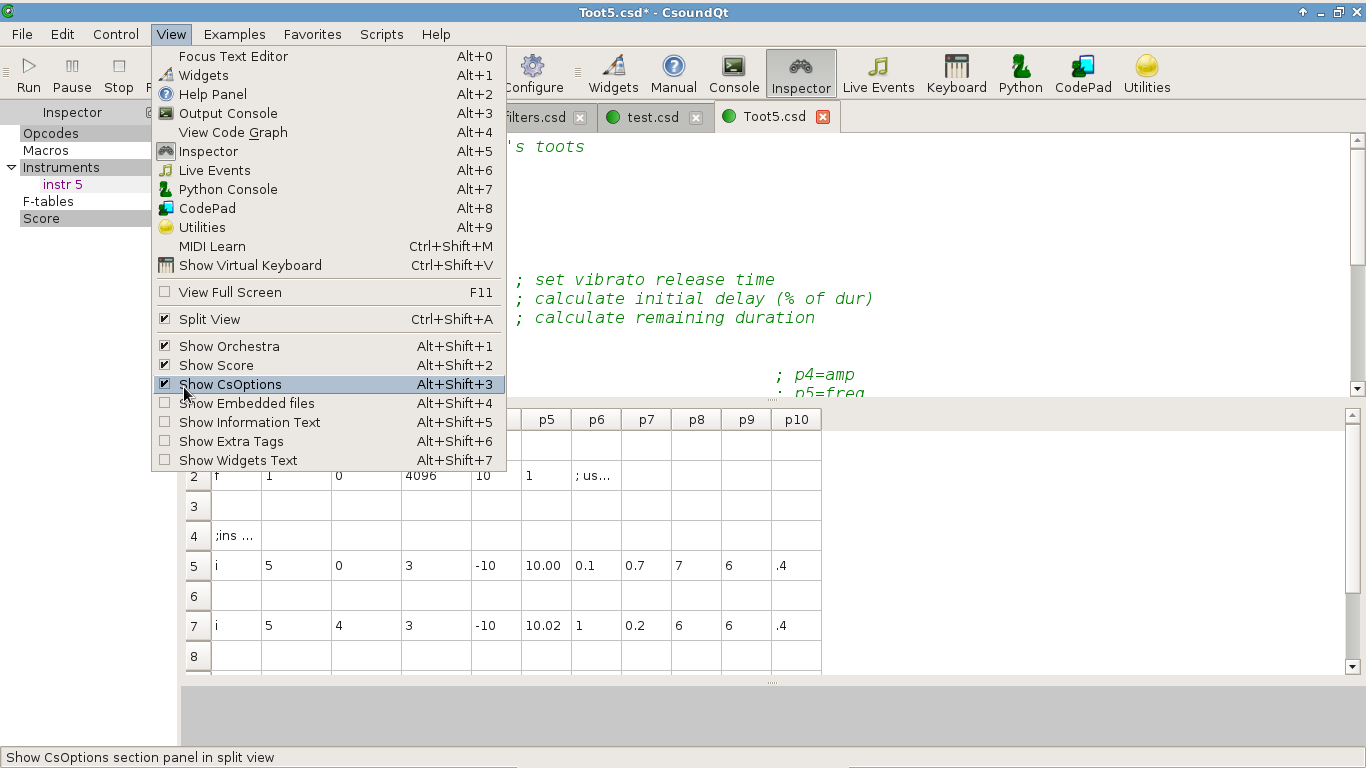Choose Python Console in View menu
Screen dimensions: 1366x768
tap(329, 189)
